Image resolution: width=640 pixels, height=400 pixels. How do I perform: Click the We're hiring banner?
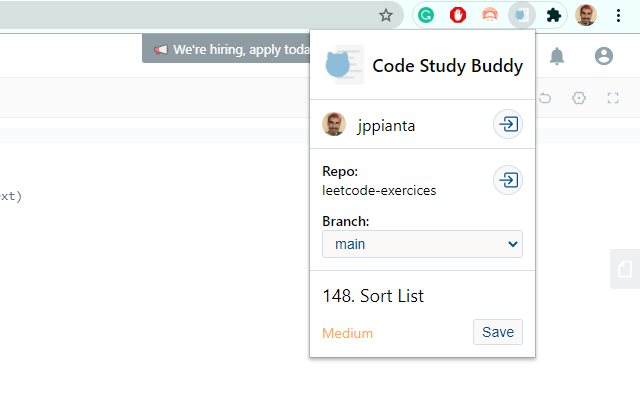click(x=224, y=49)
